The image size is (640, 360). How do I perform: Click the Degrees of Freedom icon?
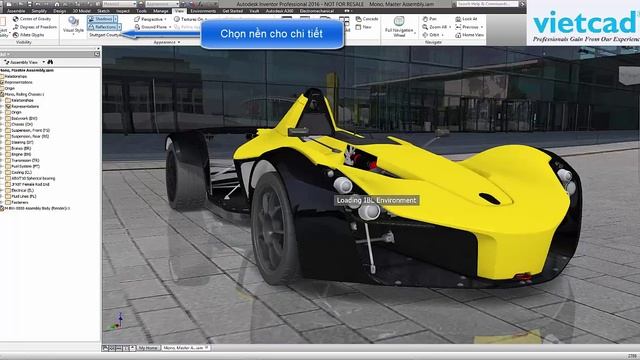(x=16, y=27)
